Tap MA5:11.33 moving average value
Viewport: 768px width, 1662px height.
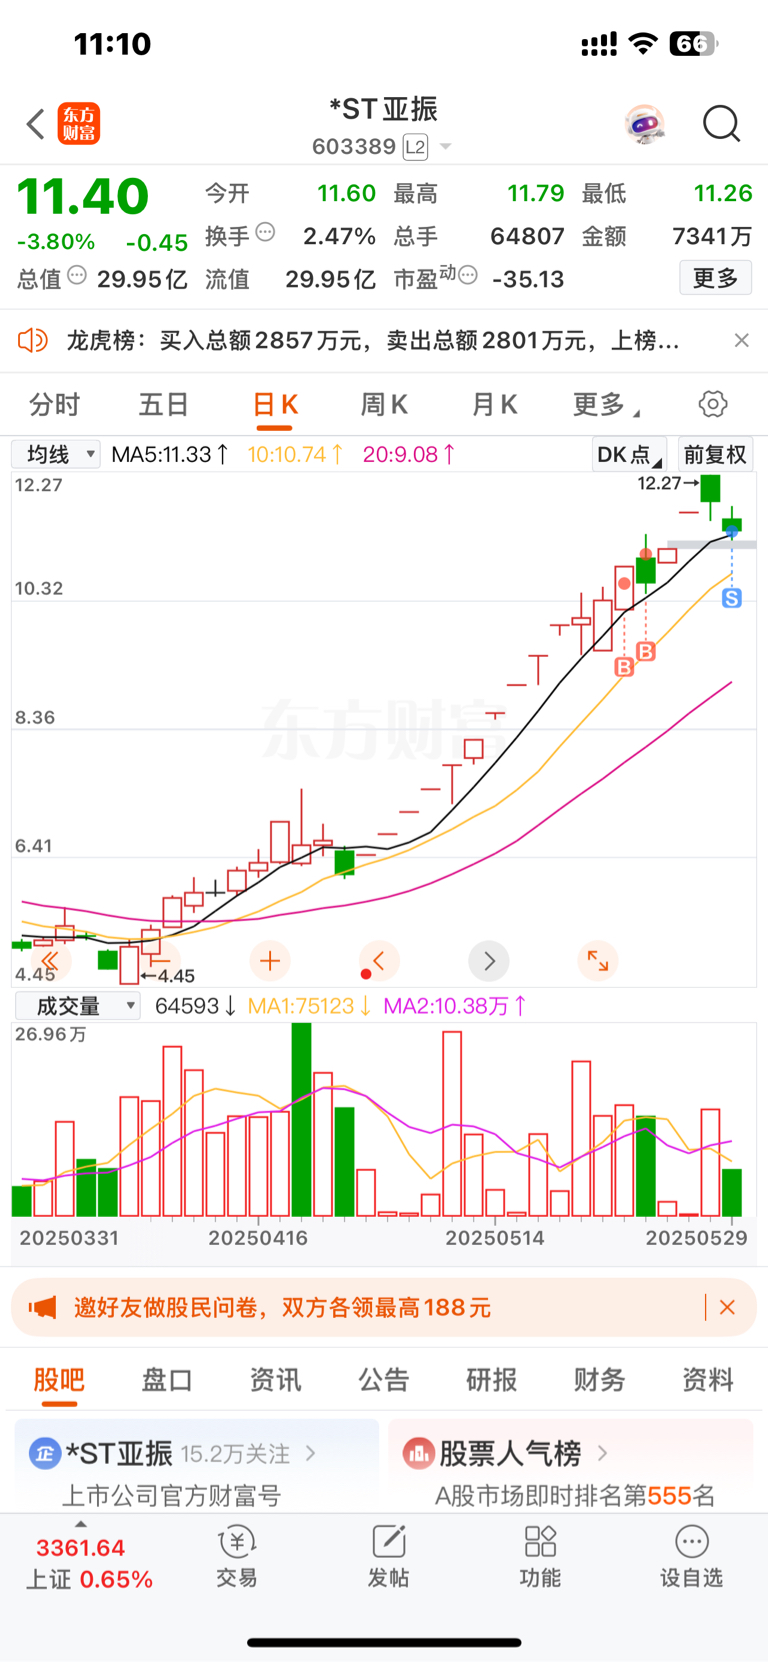coord(170,455)
